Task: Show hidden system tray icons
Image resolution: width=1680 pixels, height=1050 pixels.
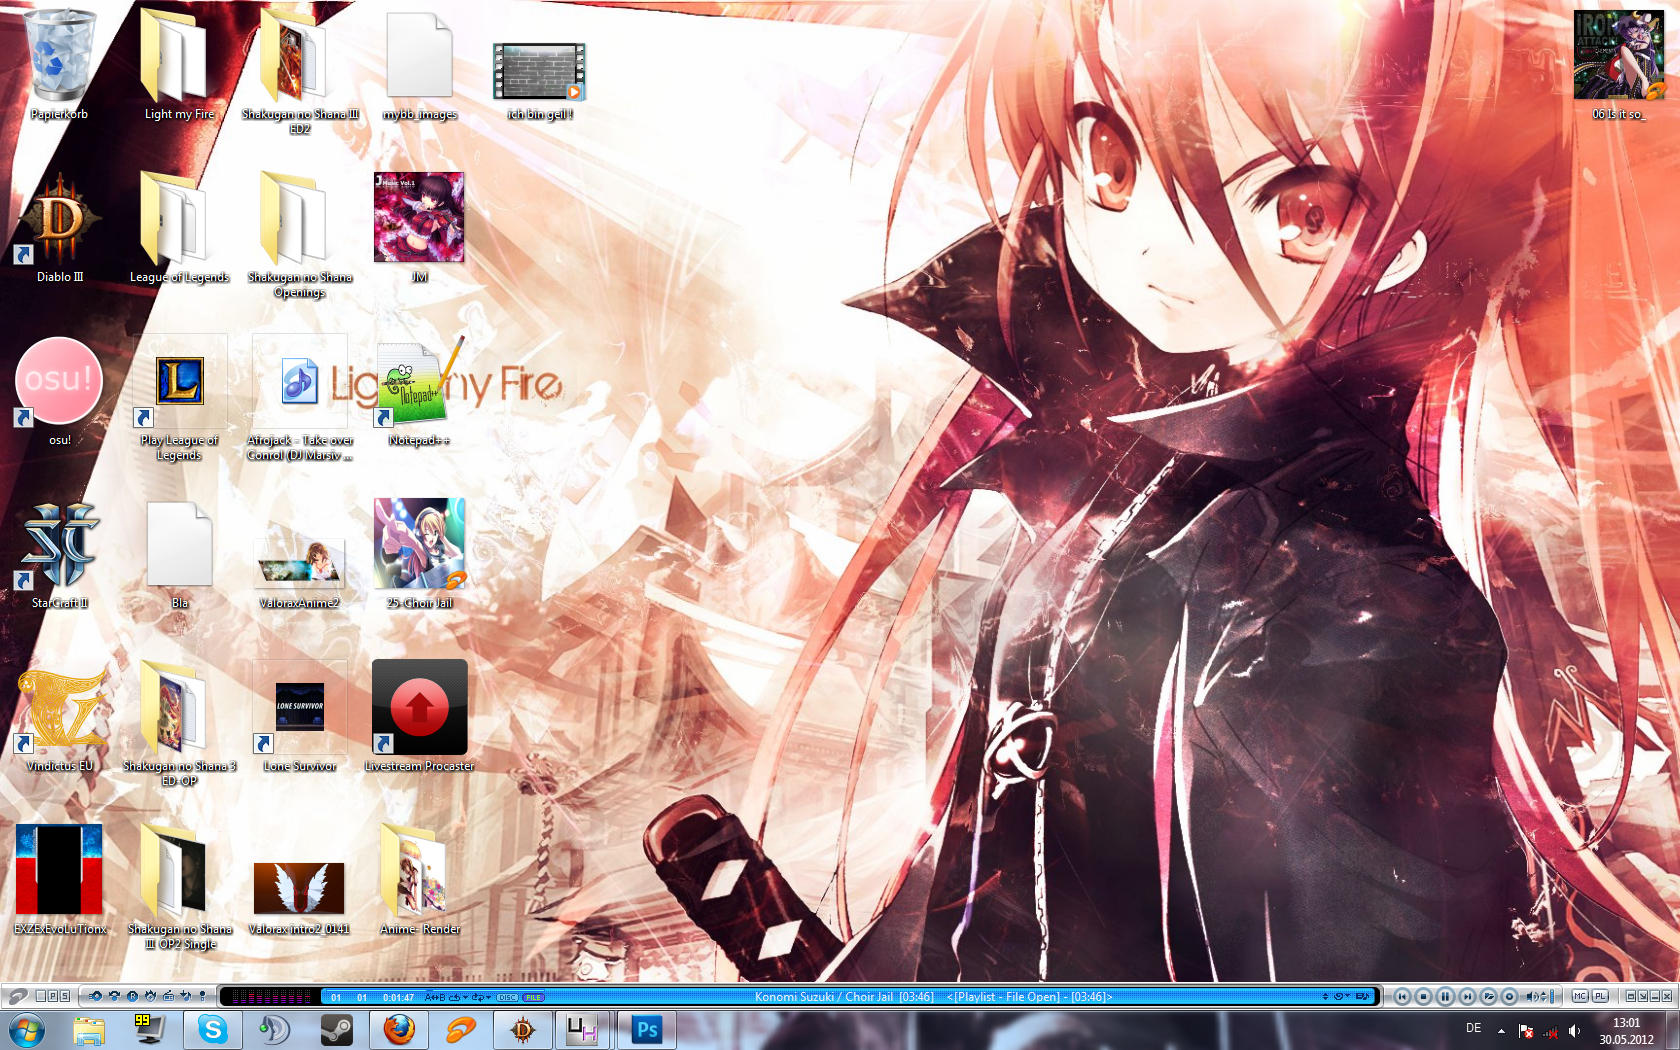Action: (x=1501, y=1030)
